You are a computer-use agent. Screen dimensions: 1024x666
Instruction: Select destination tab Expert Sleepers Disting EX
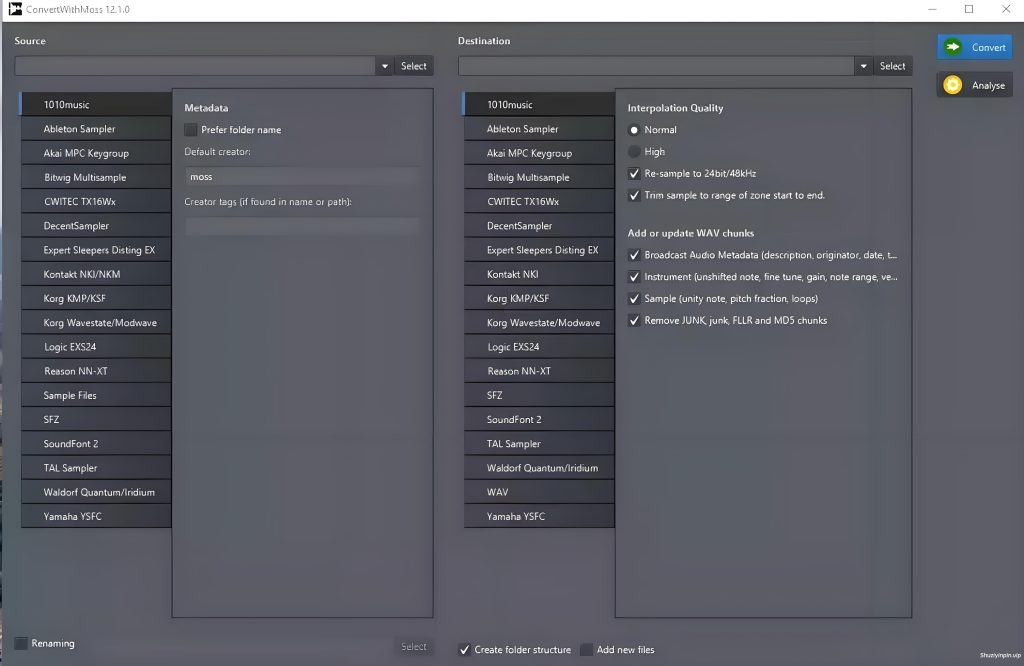(x=539, y=249)
